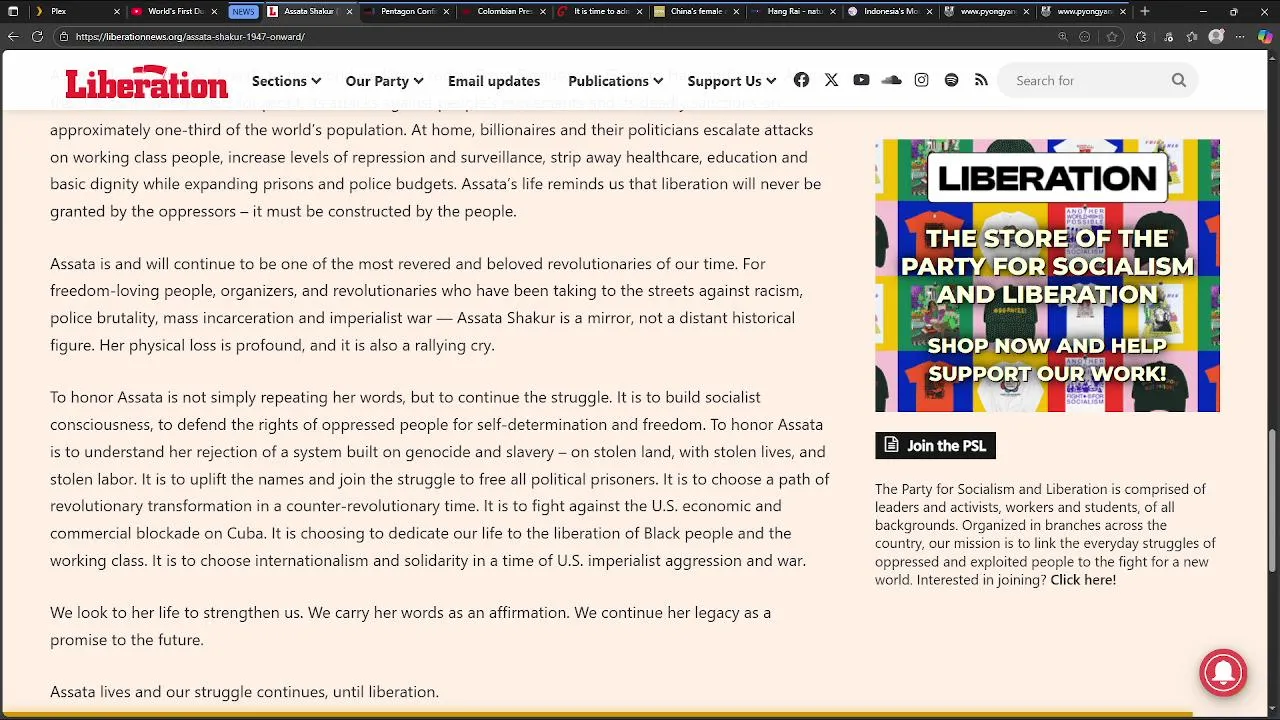
Task: Open the zoom magnifier icon in address bar
Action: click(1063, 36)
